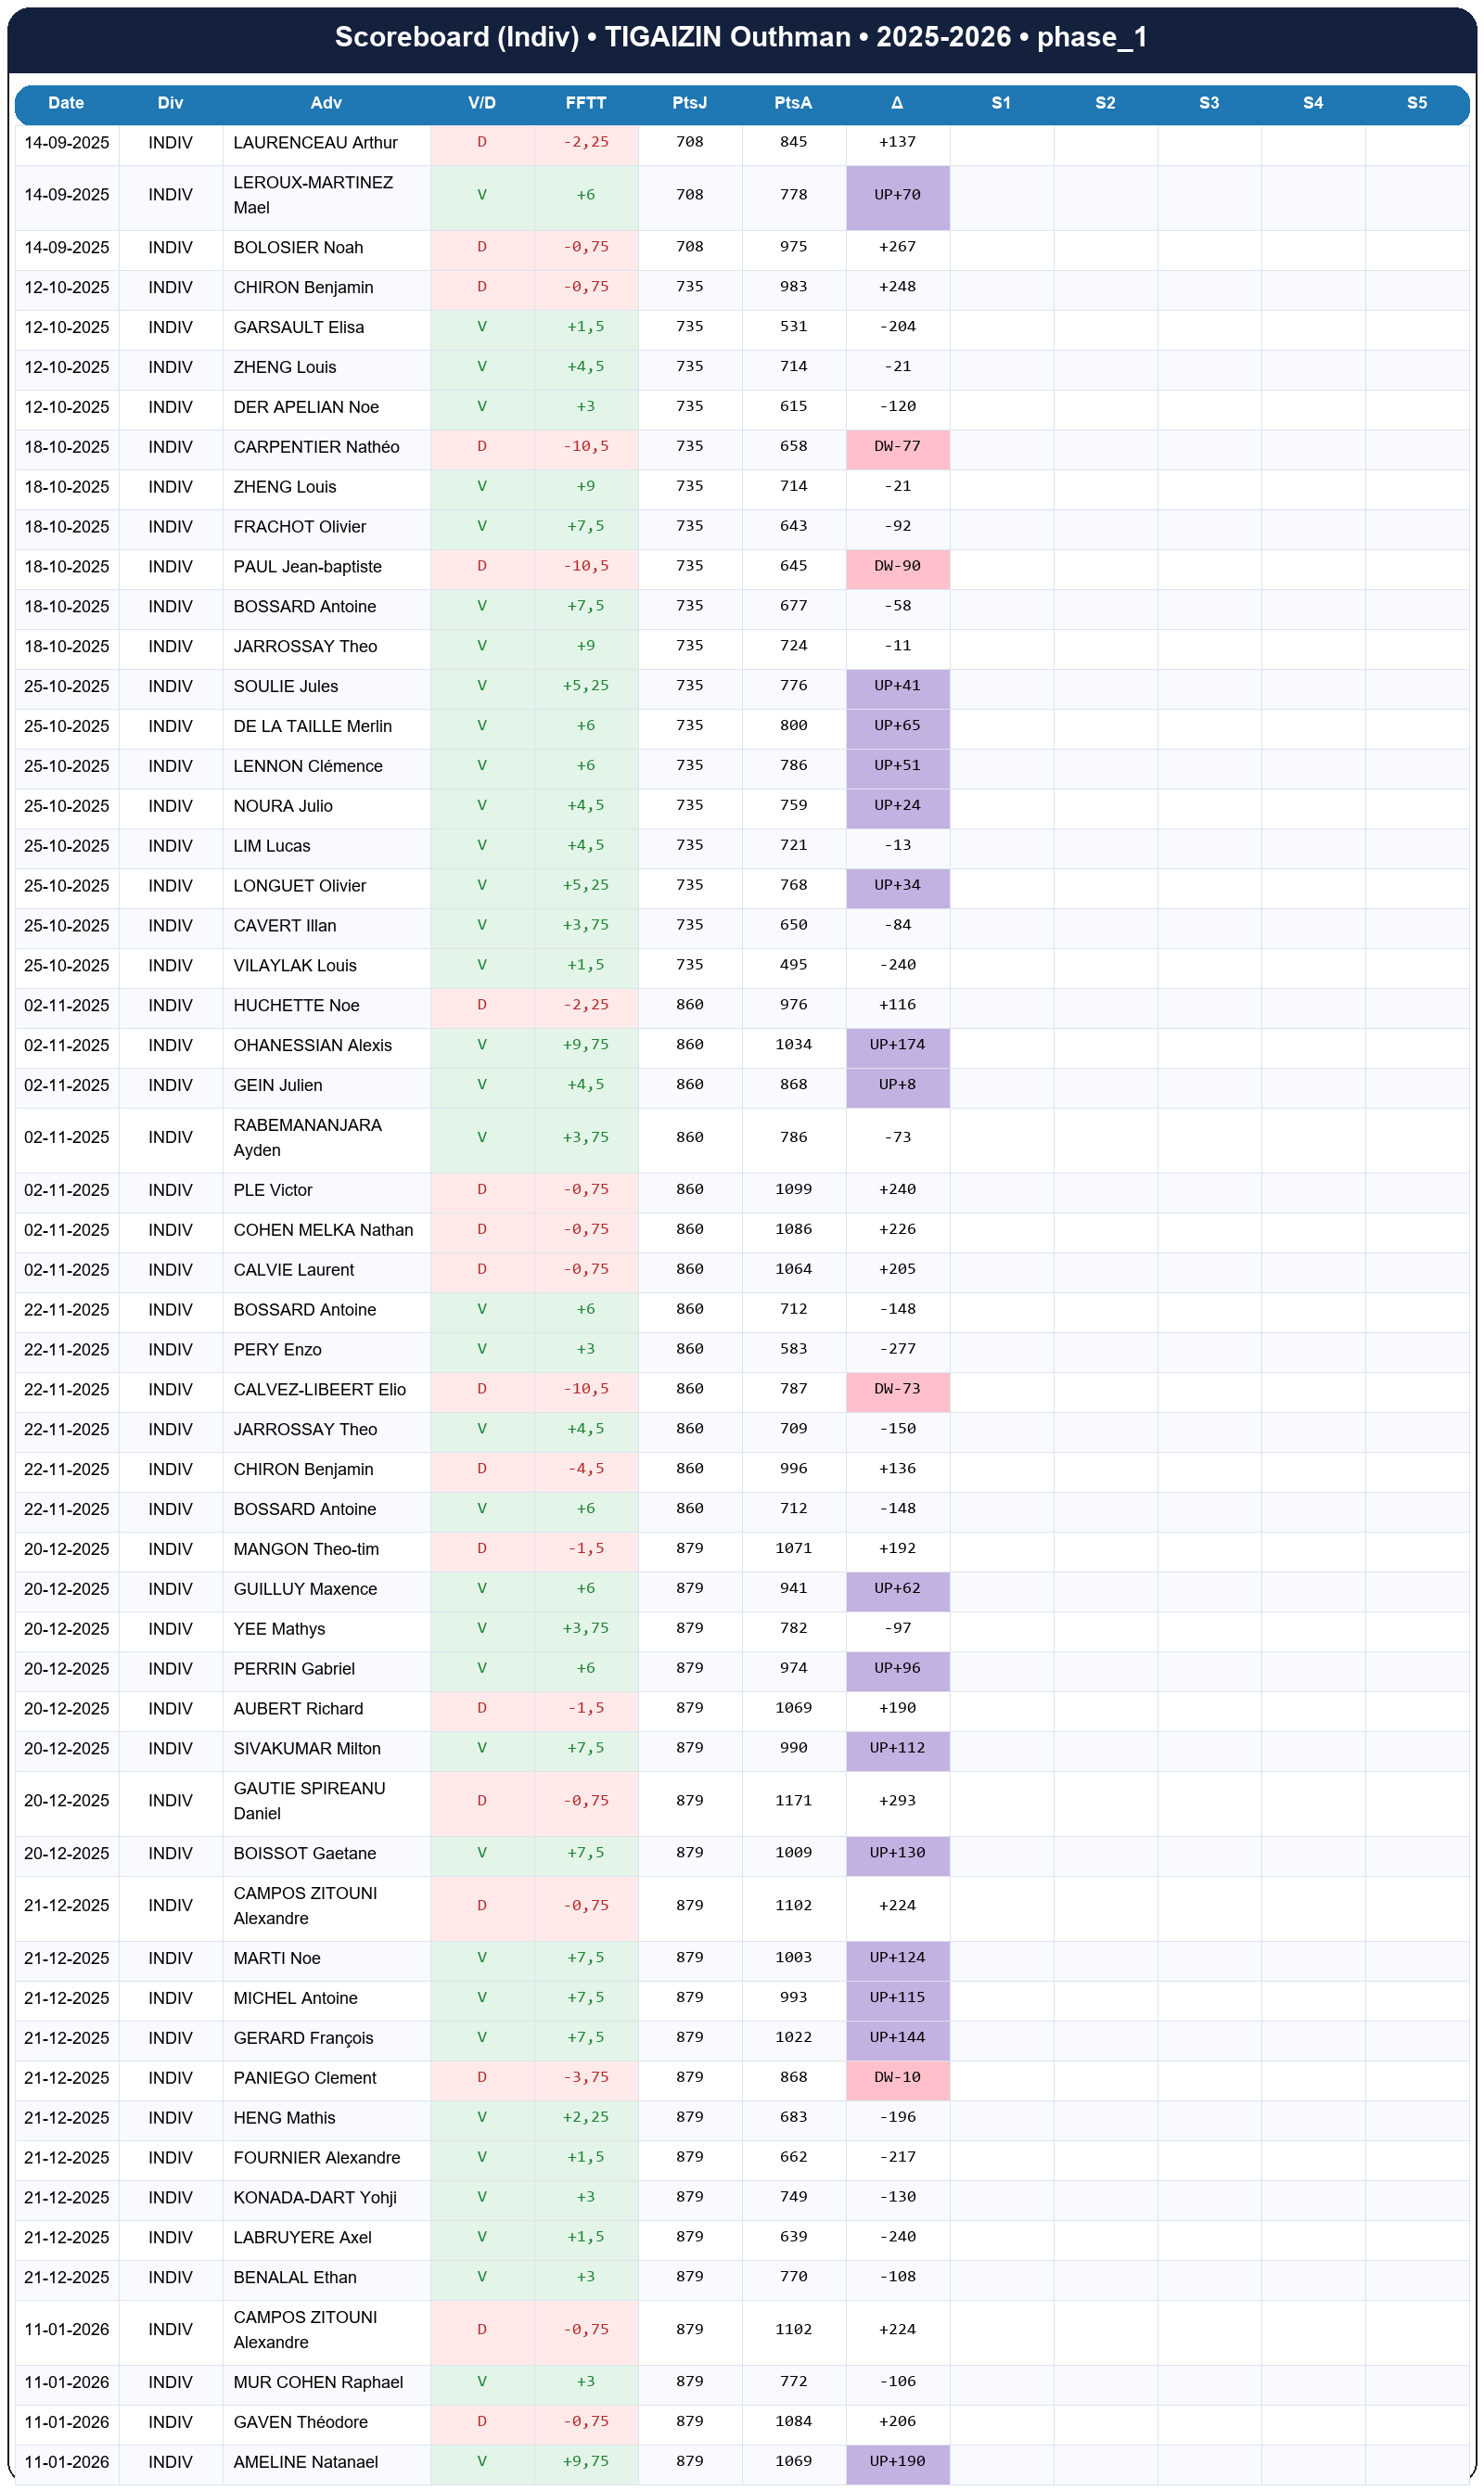
Task: Click the purple UP+70 delta cell
Action: coord(897,195)
